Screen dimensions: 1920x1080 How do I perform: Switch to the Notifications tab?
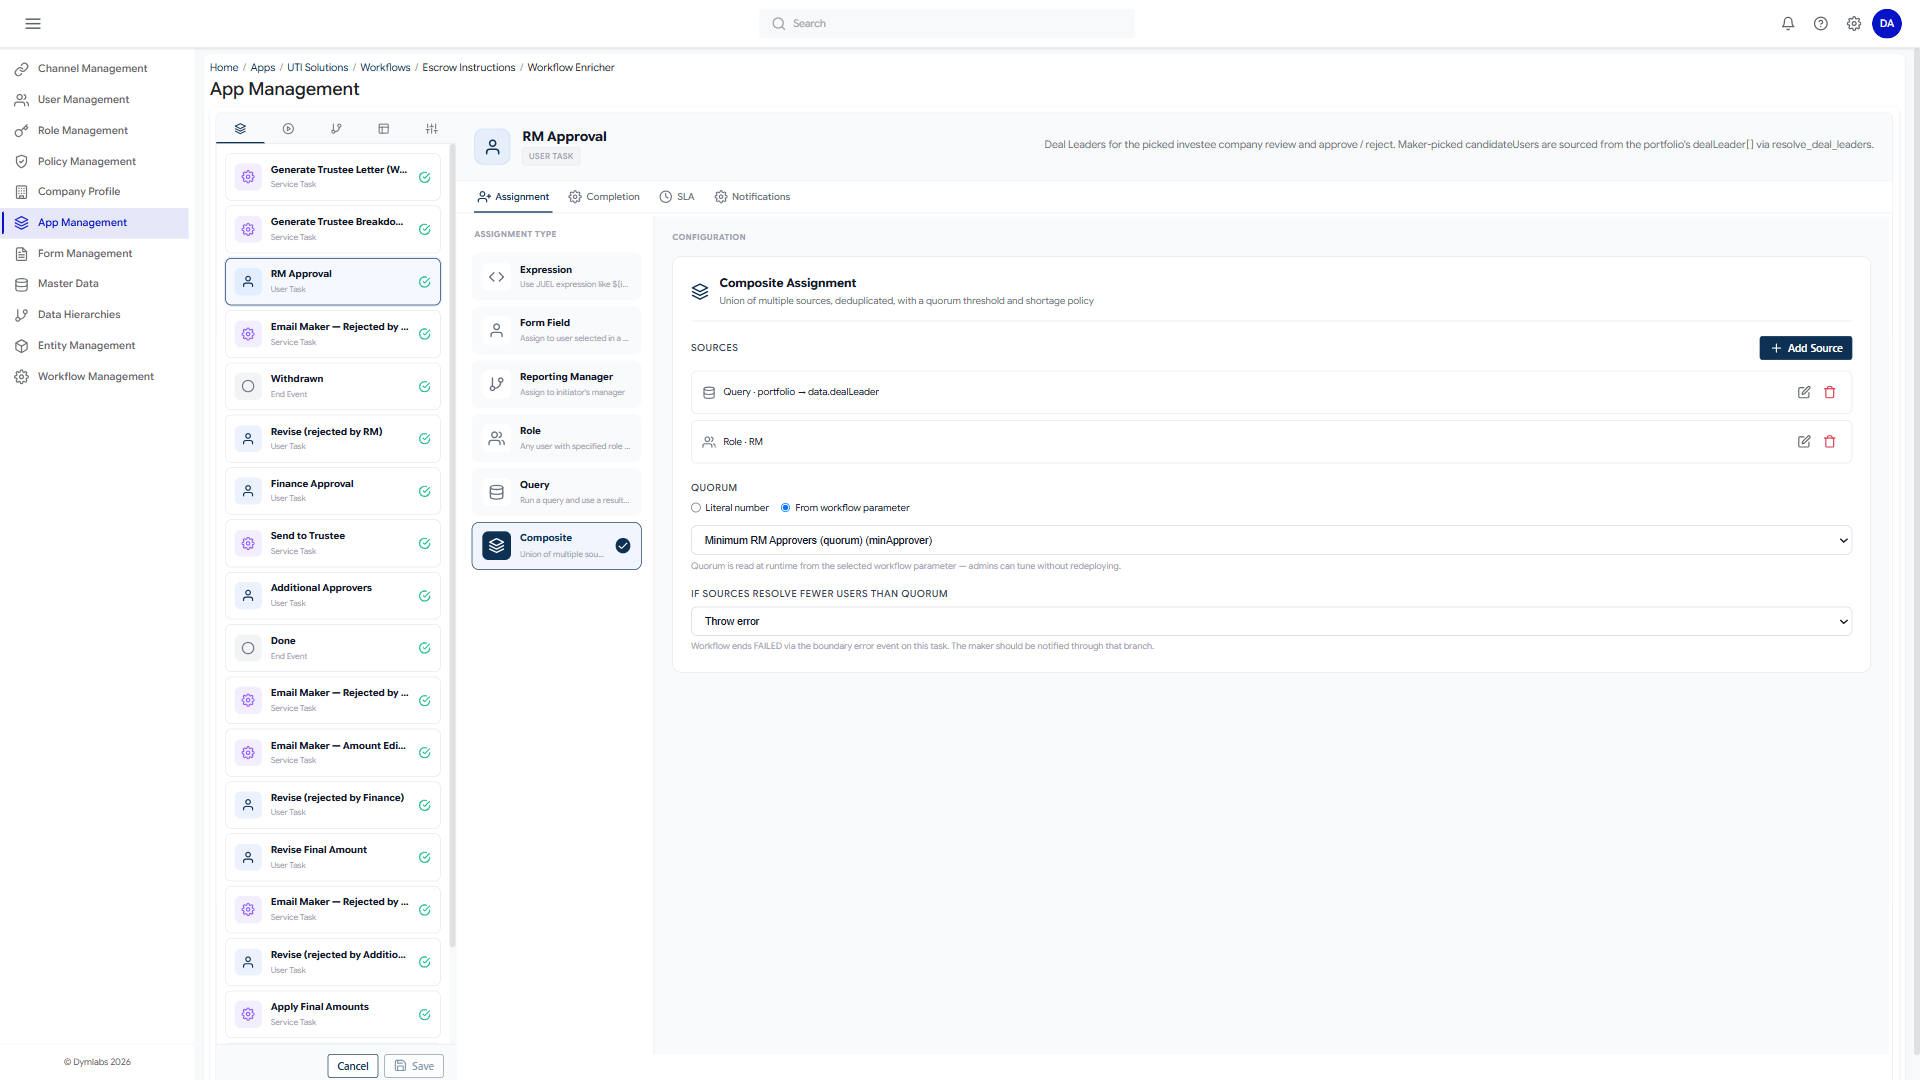pyautogui.click(x=752, y=197)
